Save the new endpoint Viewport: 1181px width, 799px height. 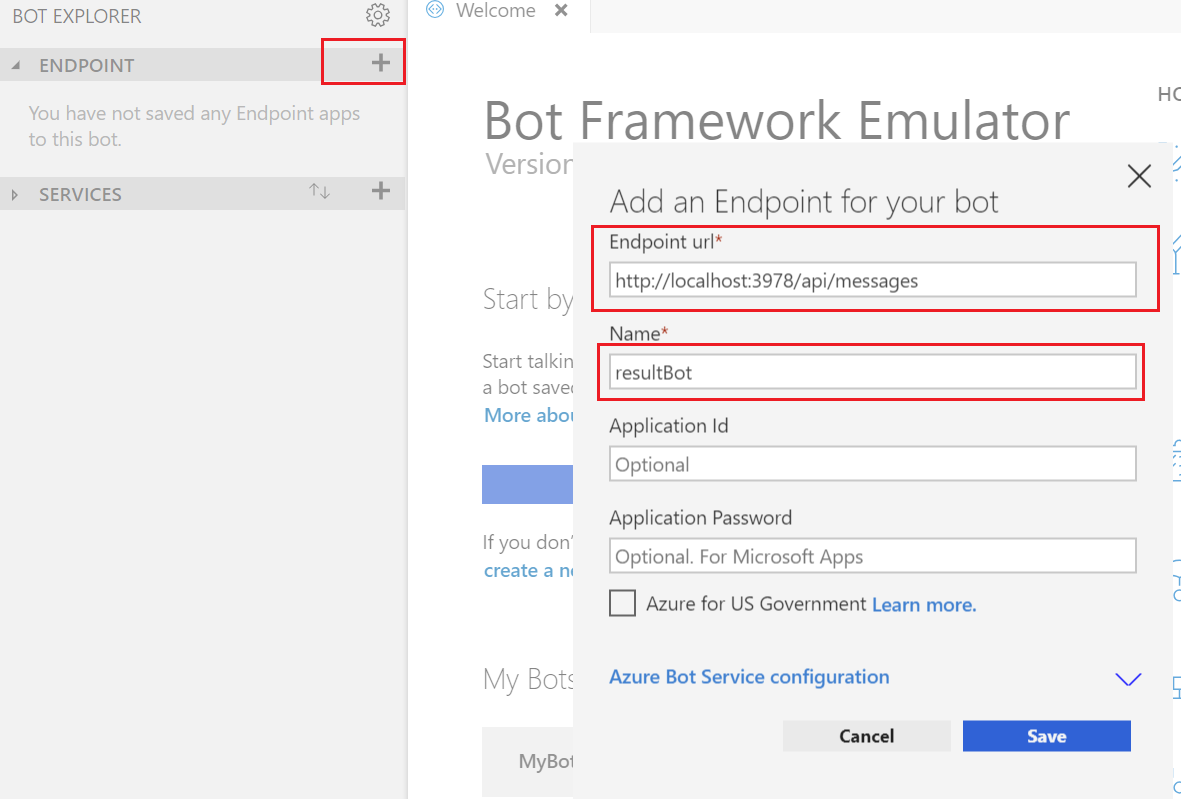(x=1046, y=736)
